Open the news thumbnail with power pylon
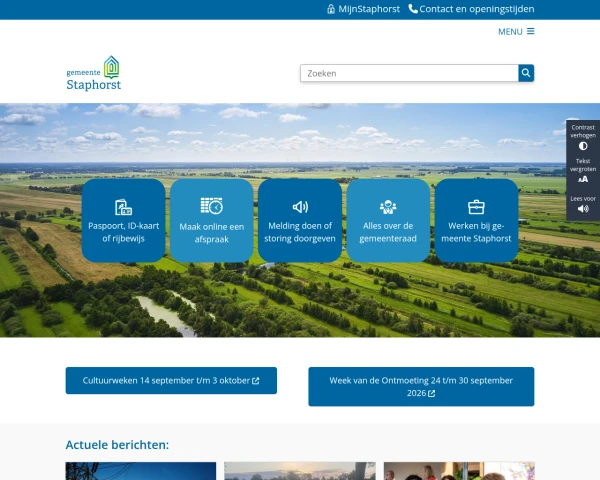This screenshot has width=600, height=480. tap(141, 471)
